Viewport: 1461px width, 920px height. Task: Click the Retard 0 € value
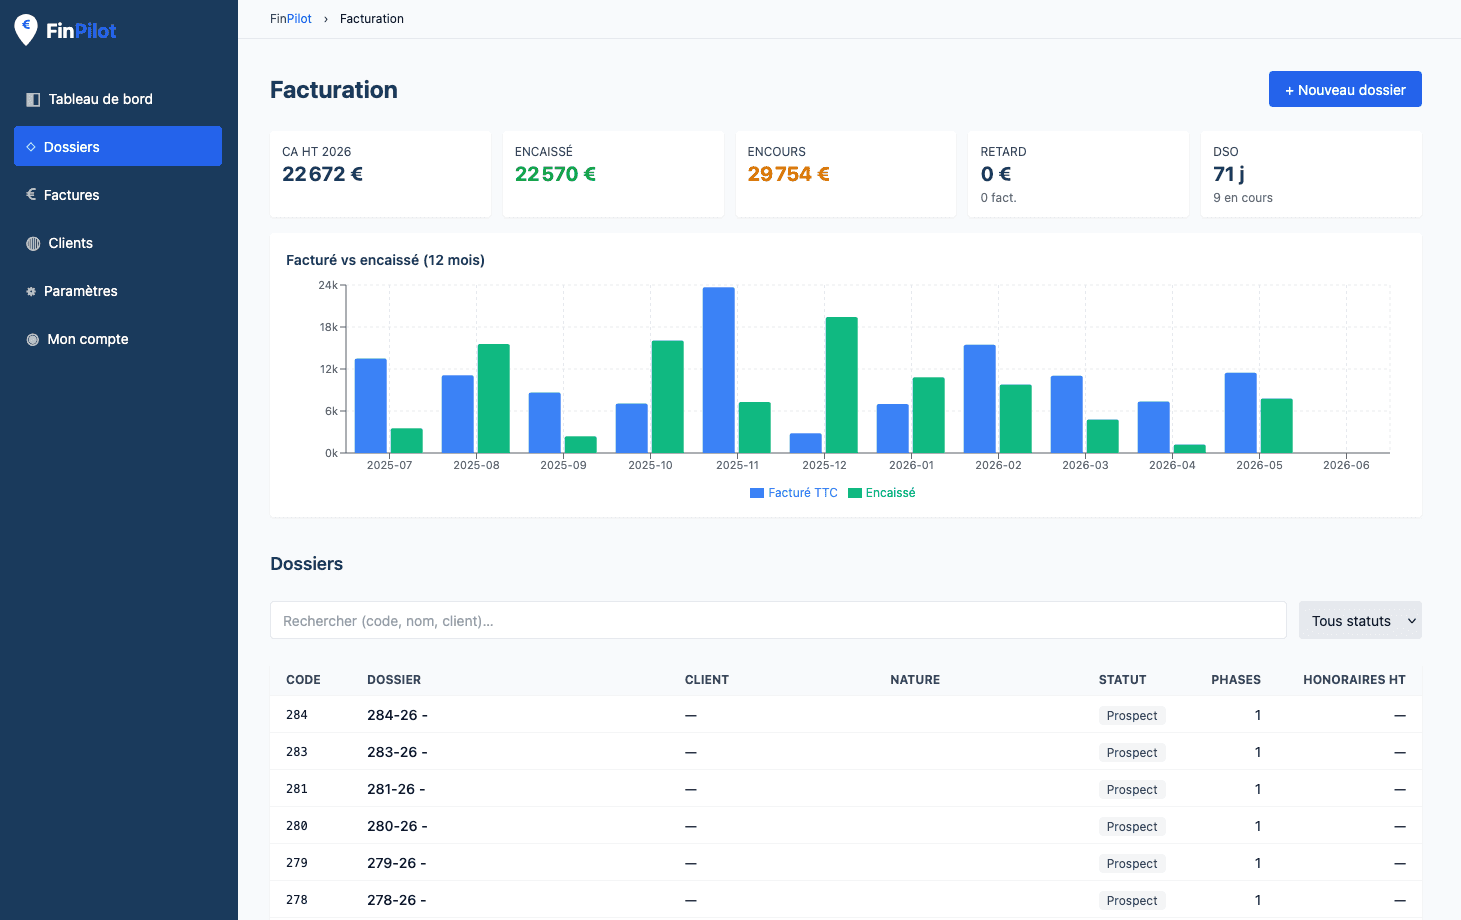pyautogui.click(x=996, y=174)
